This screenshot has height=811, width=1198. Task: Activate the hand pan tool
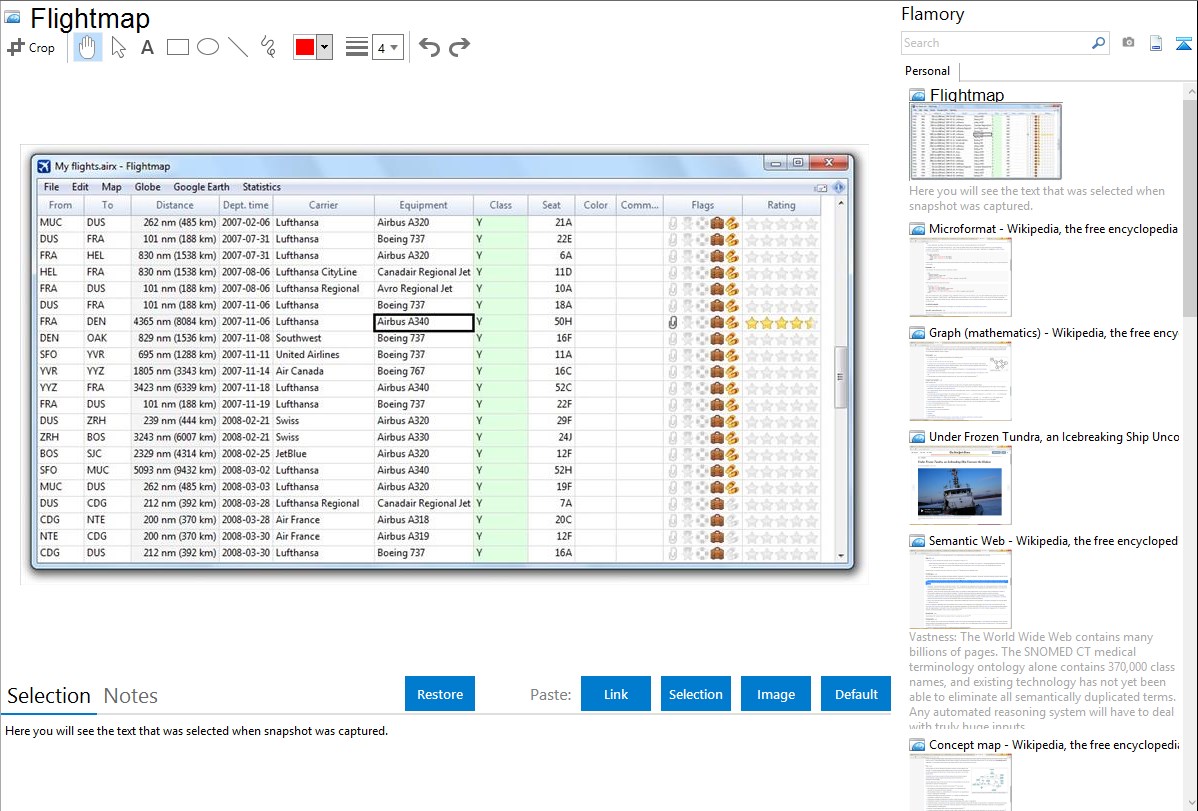pos(87,47)
